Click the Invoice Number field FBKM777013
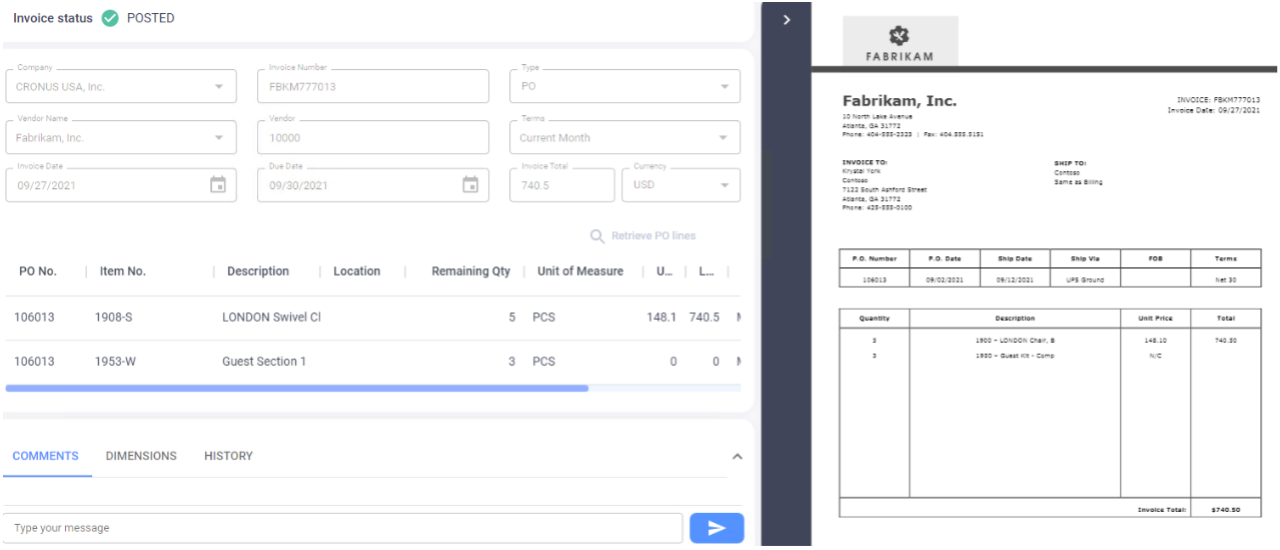 (x=373, y=86)
